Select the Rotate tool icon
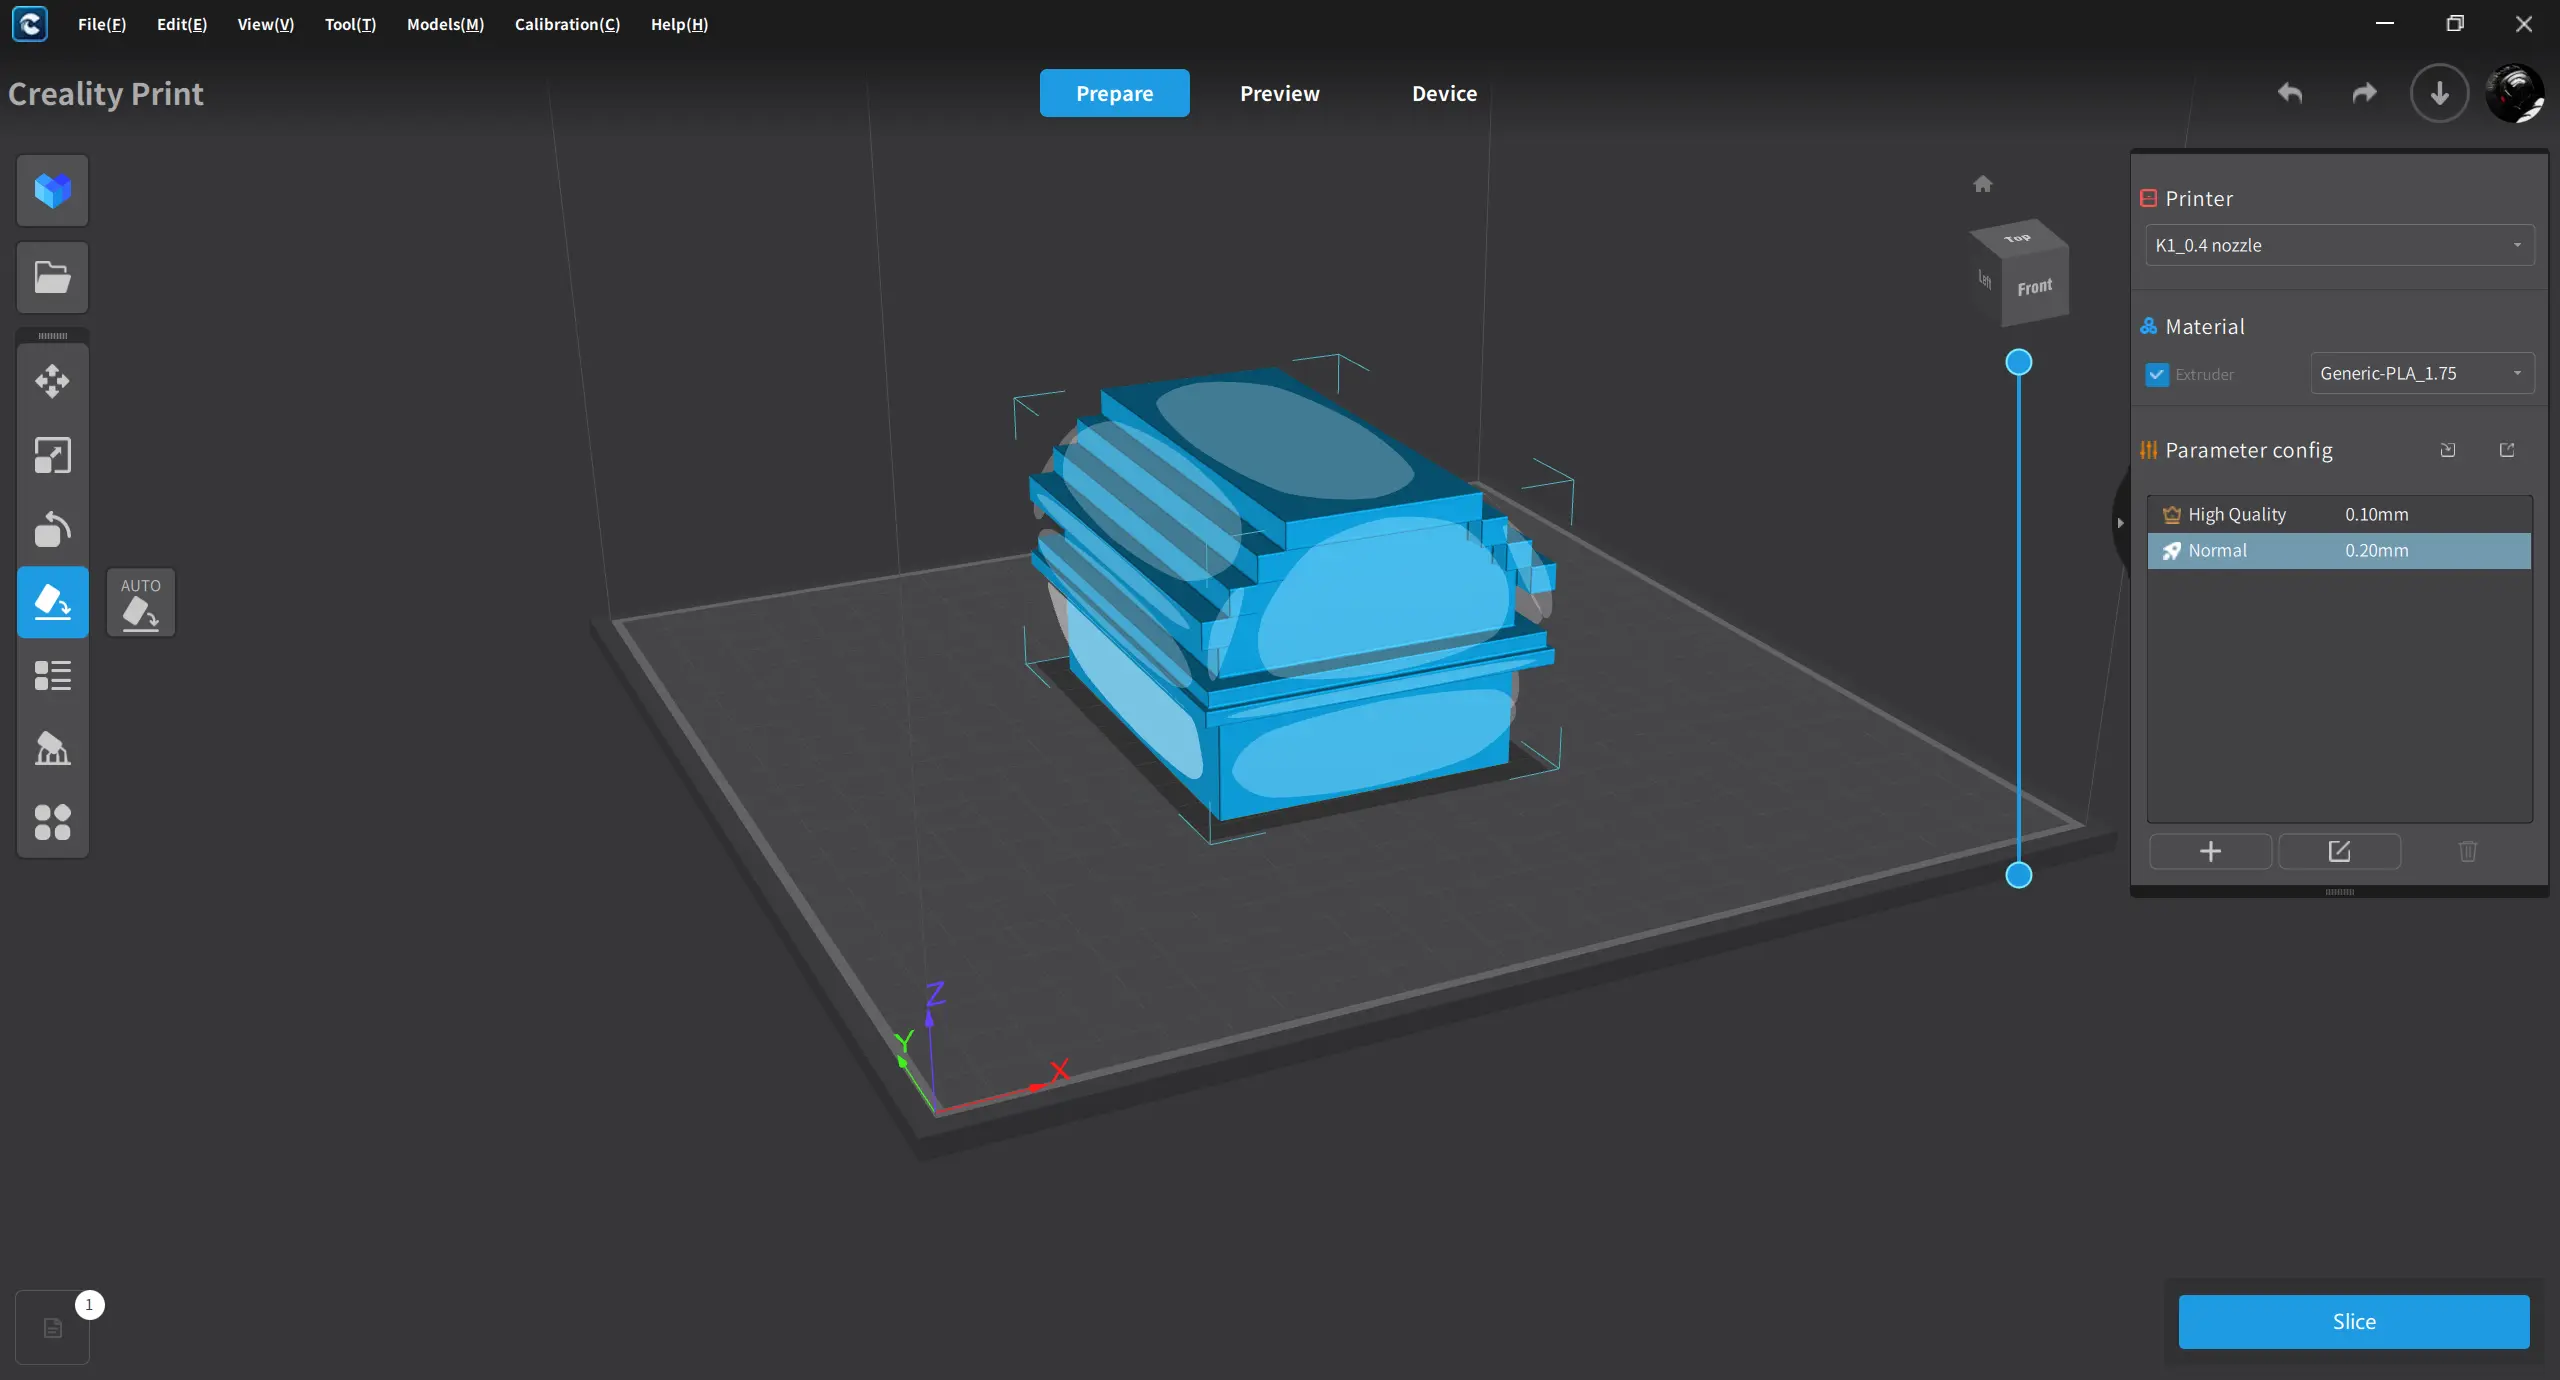 tap(53, 529)
